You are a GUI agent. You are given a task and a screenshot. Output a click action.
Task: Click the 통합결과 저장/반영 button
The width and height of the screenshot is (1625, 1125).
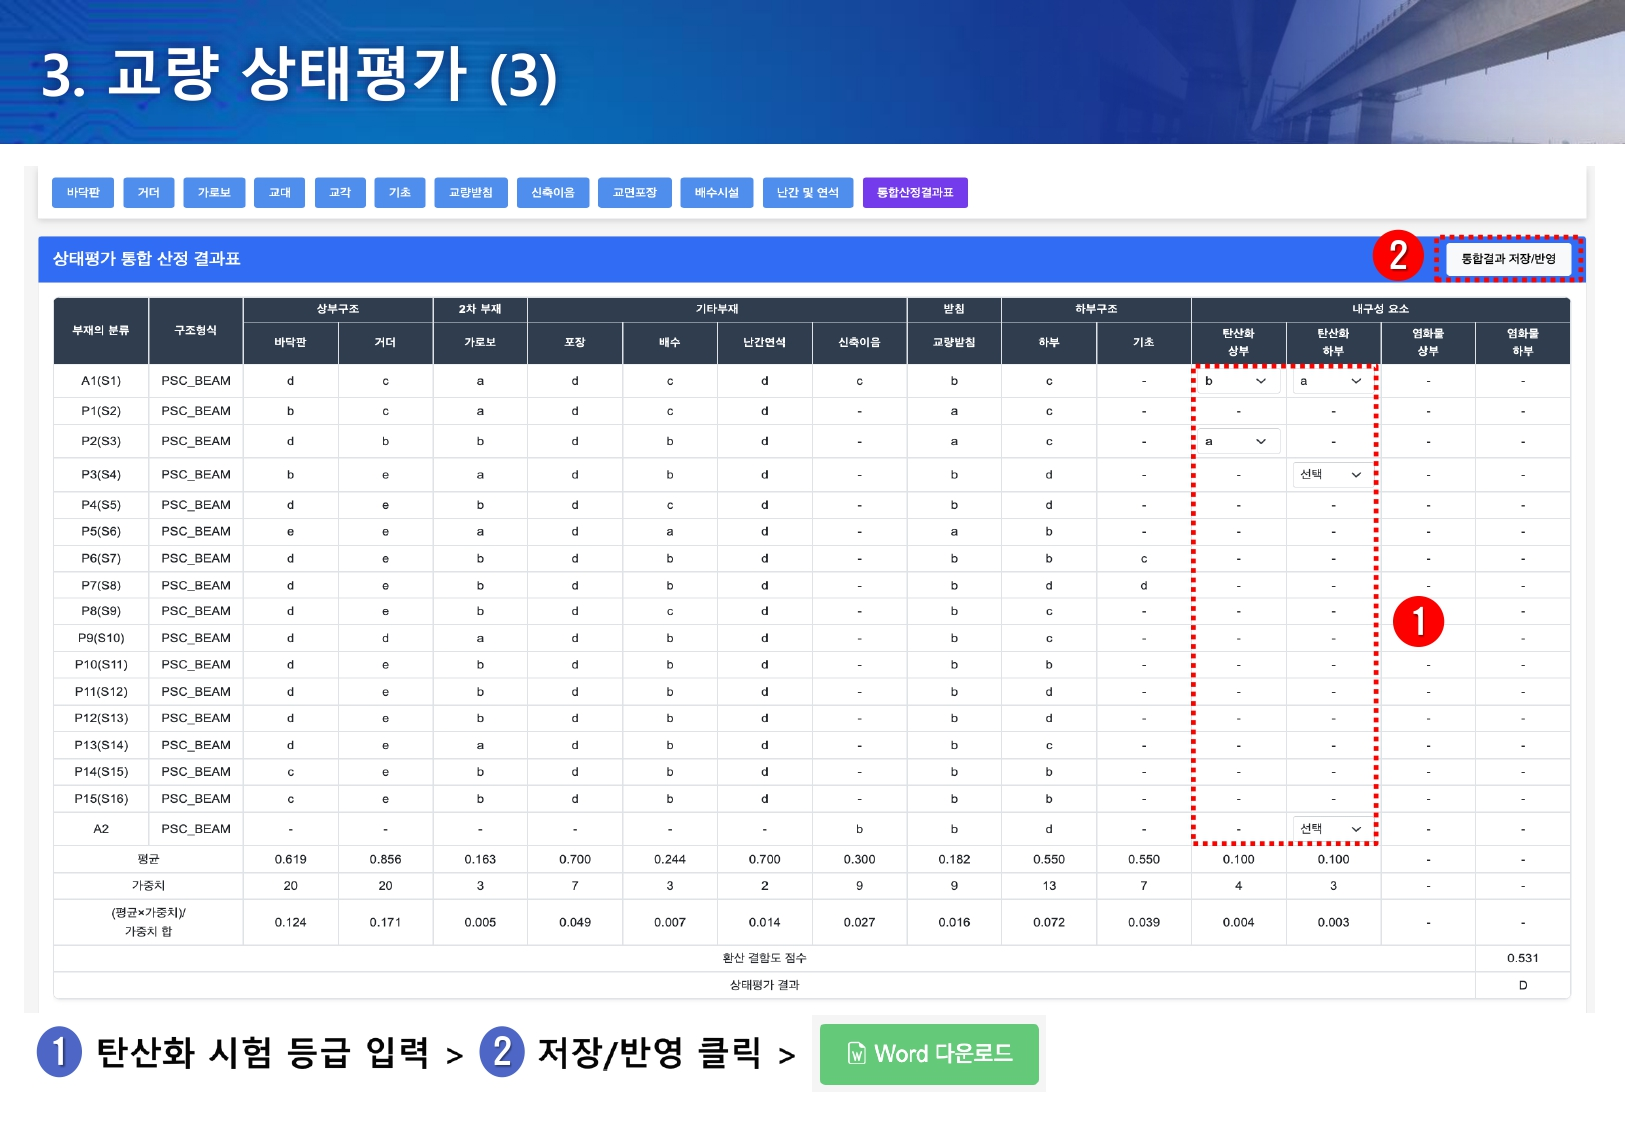1508,259
